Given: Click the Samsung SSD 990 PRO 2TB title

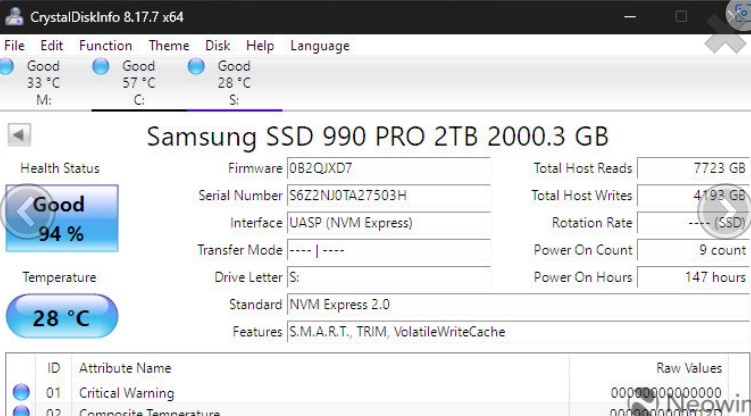Looking at the screenshot, I should point(377,136).
